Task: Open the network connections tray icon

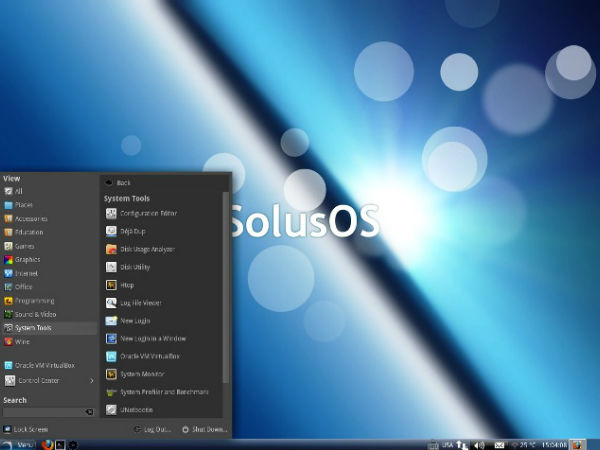Action: 461,443
